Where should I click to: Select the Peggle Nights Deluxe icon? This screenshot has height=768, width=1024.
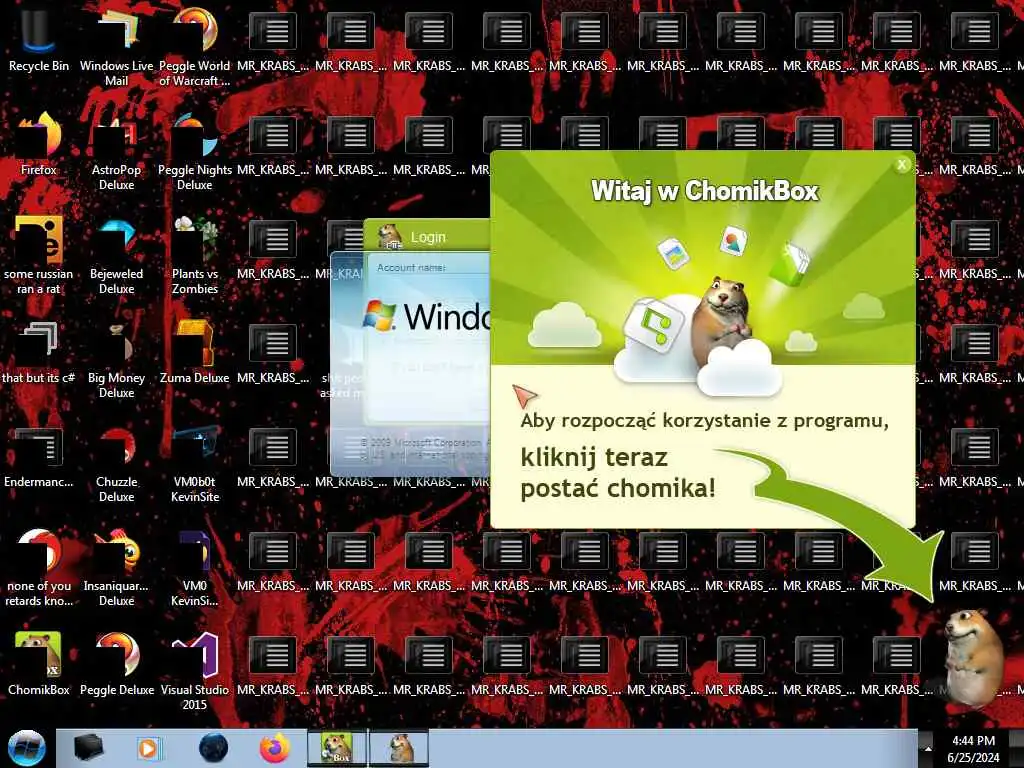195,150
